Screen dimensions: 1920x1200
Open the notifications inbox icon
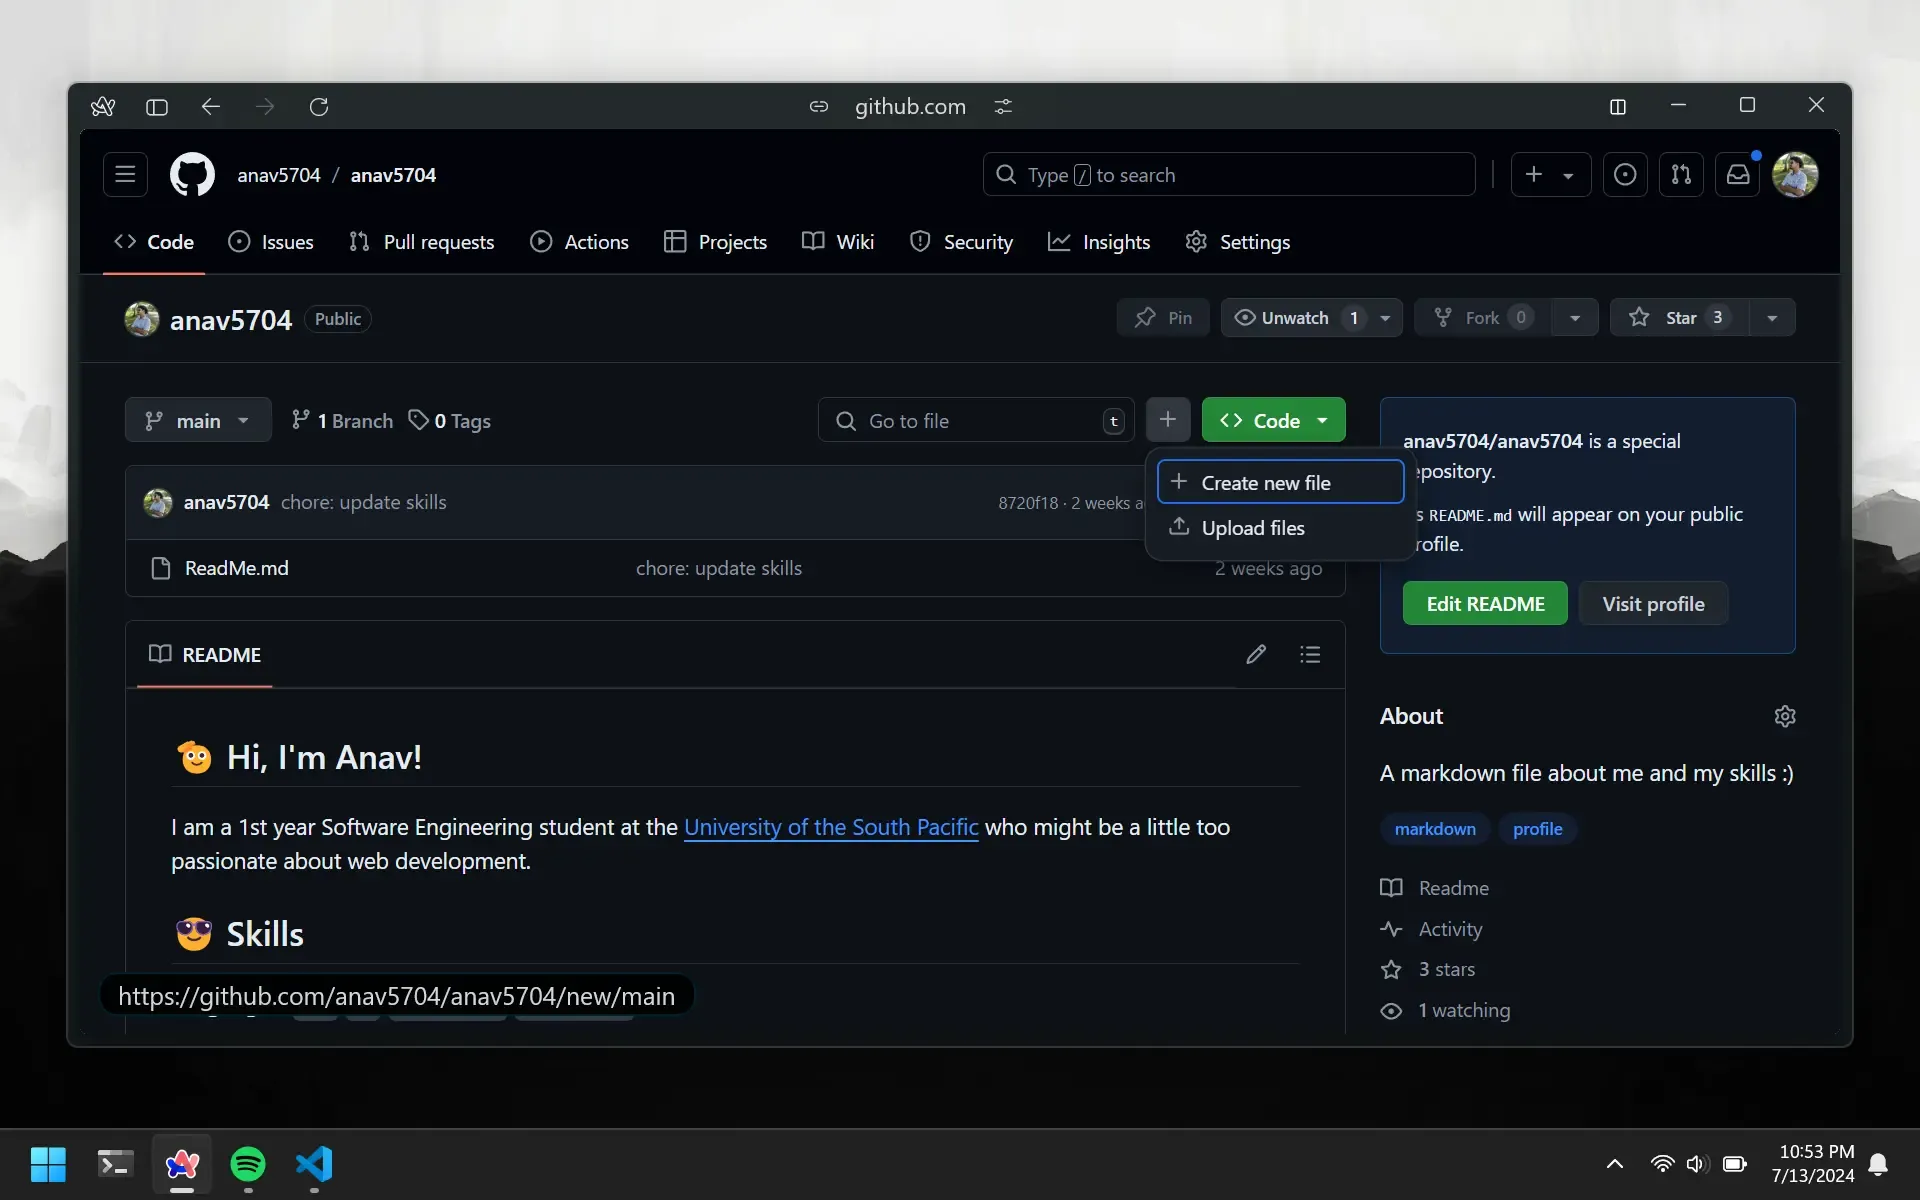coord(1738,175)
